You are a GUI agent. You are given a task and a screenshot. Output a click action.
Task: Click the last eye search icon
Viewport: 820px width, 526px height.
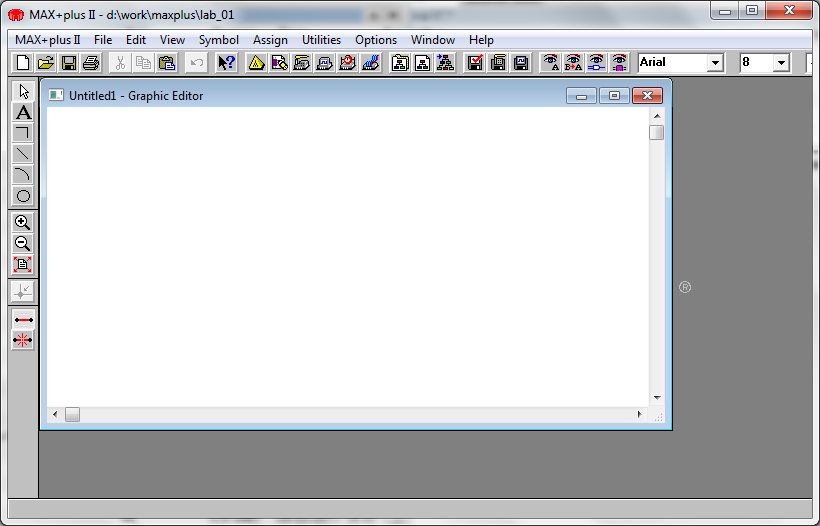pos(619,63)
